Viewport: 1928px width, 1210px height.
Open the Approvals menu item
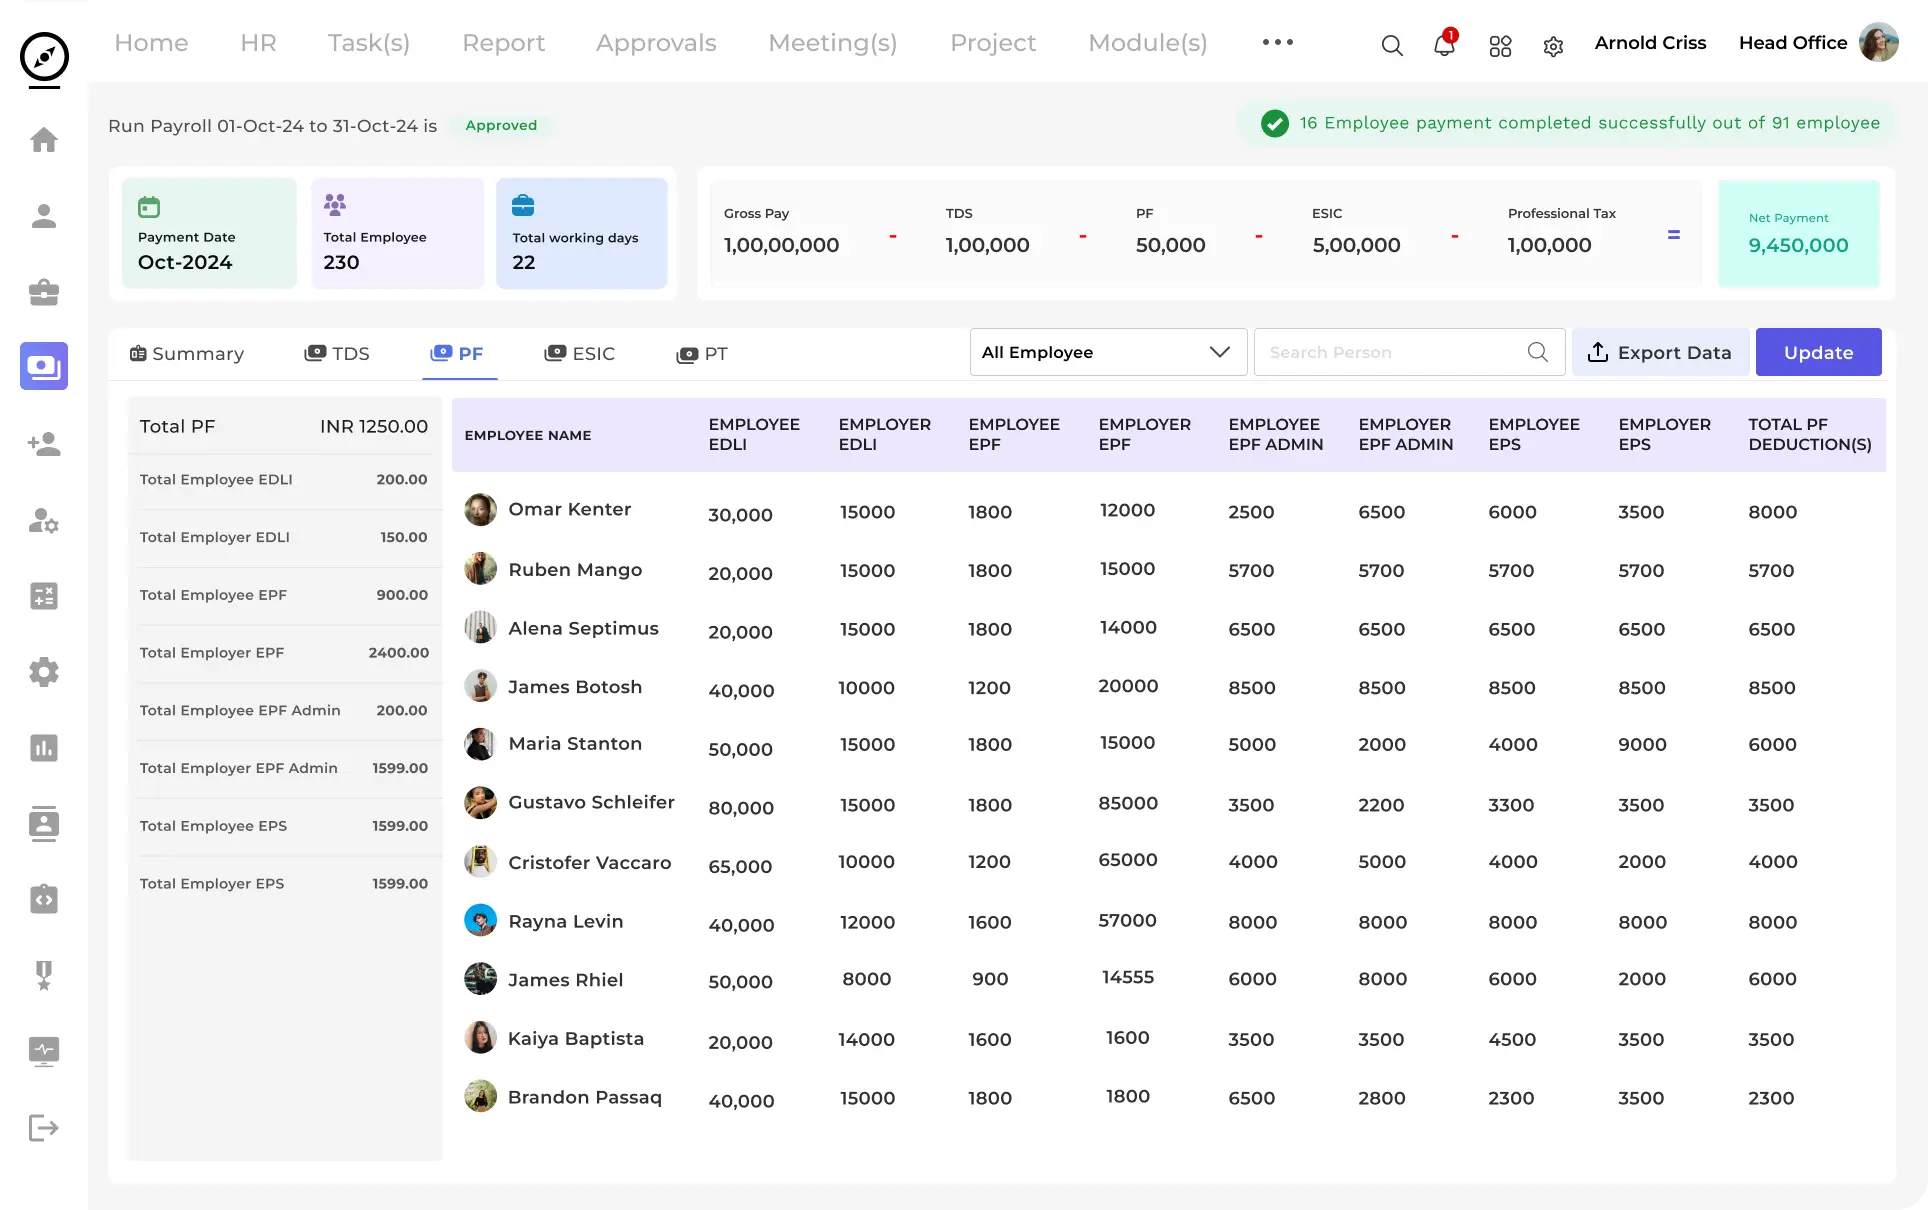tap(656, 43)
